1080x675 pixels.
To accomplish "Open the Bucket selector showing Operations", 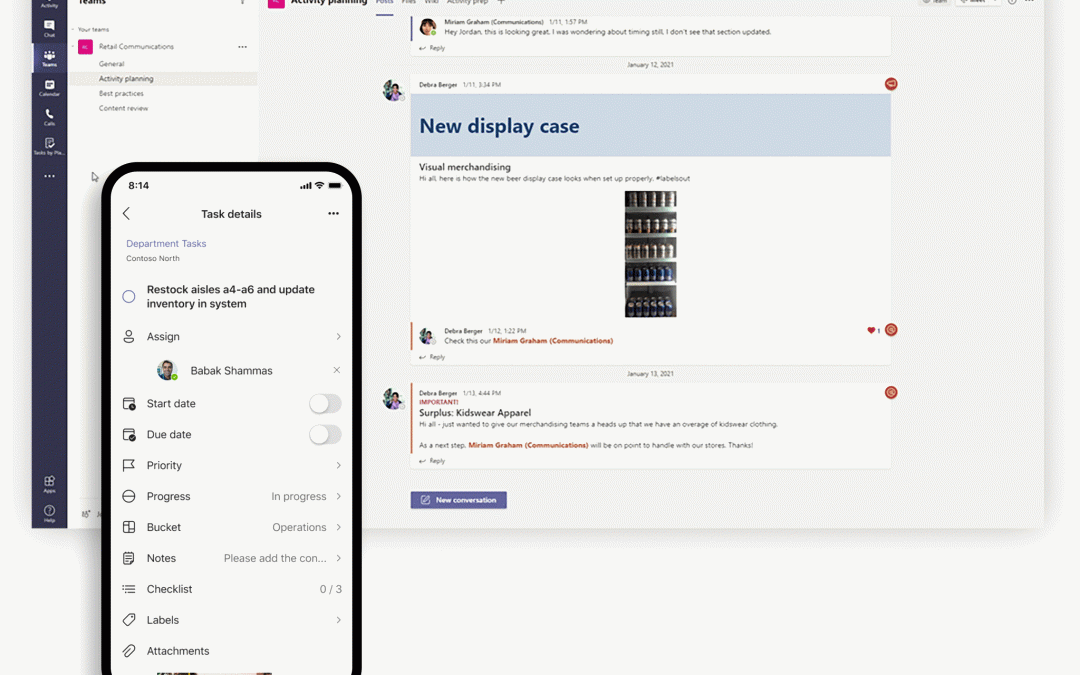I will (232, 528).
